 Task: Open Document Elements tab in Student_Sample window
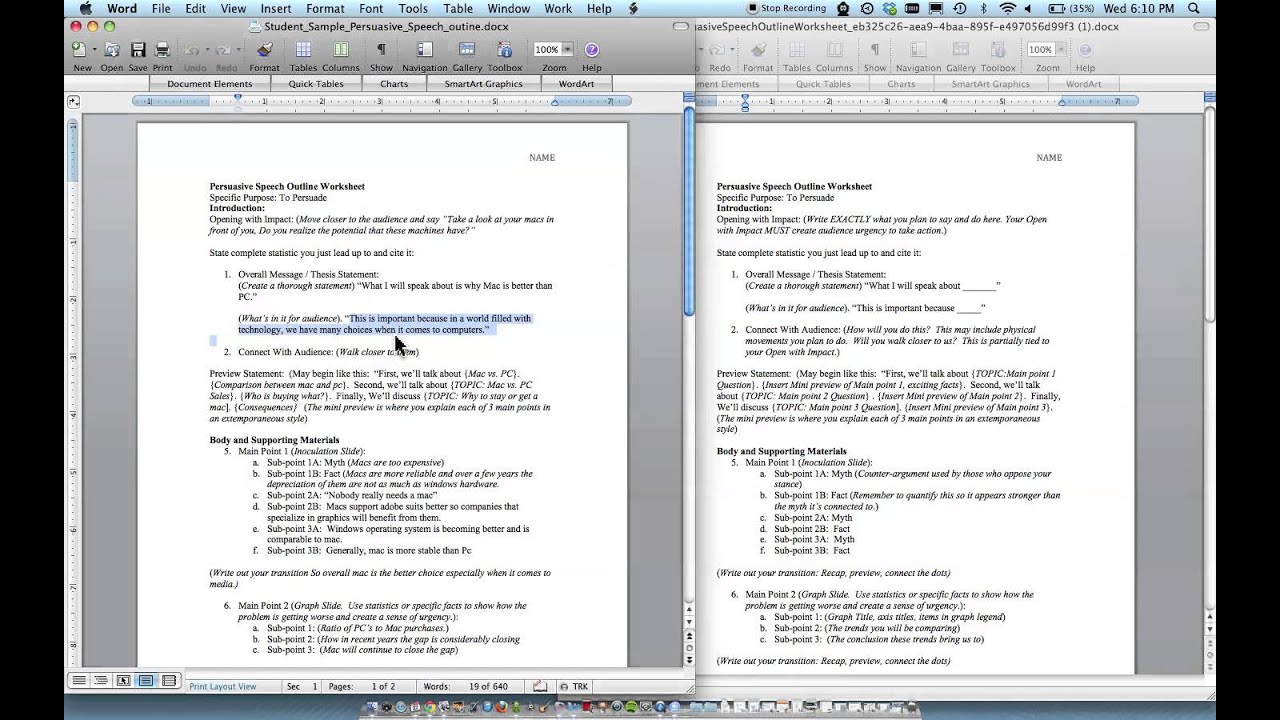(209, 84)
